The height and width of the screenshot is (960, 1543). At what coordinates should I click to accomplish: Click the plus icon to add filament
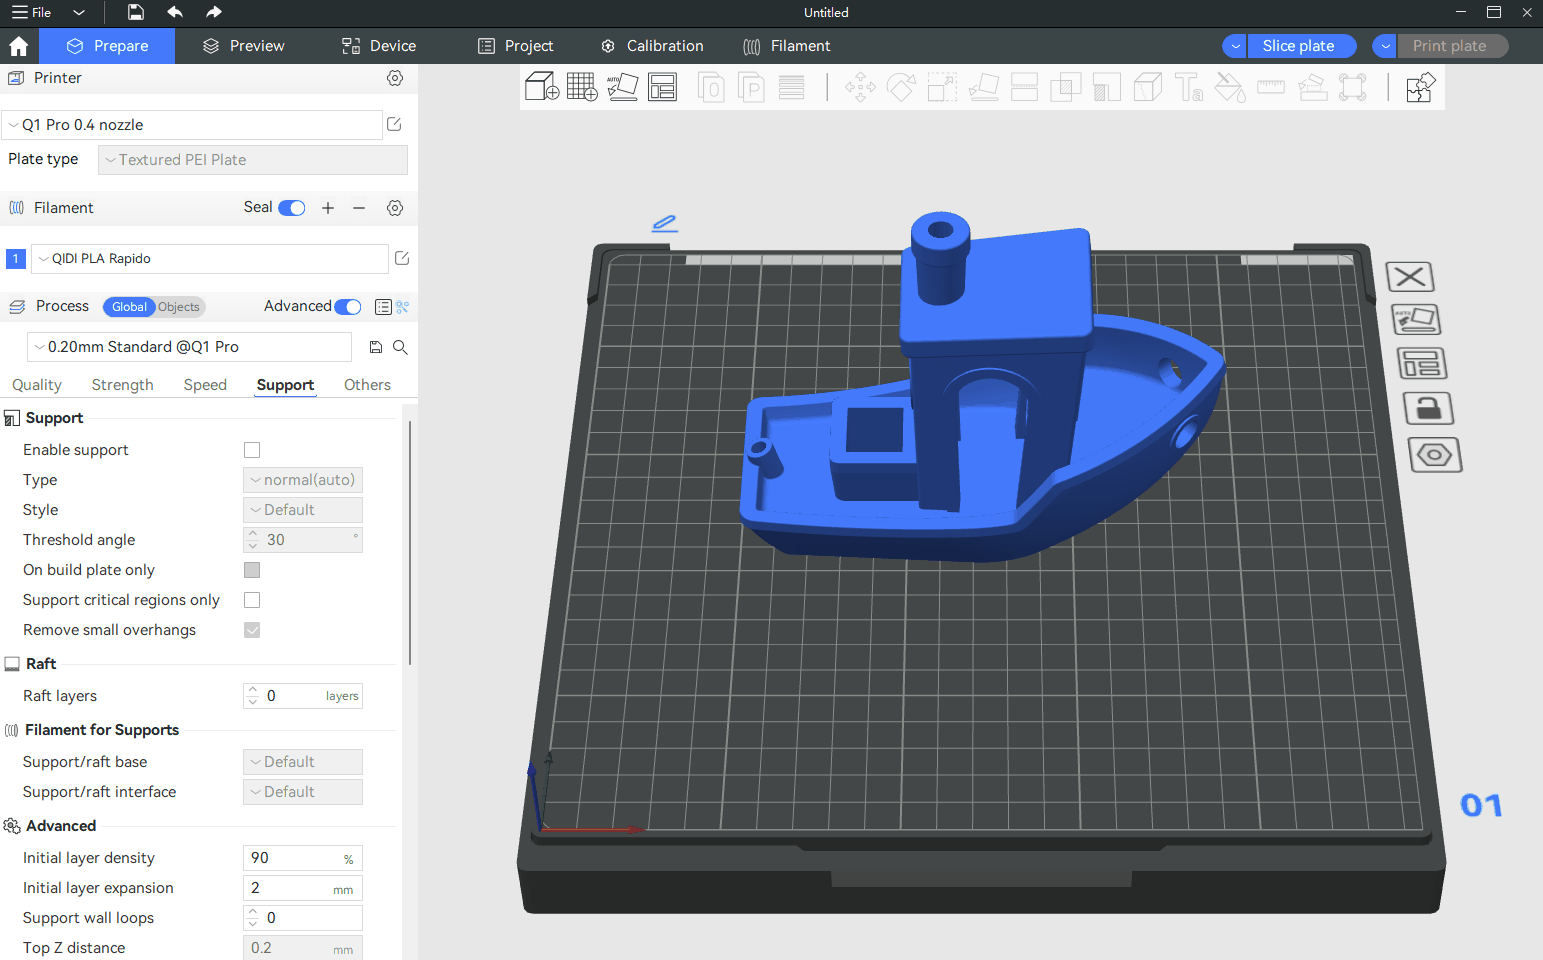[328, 208]
